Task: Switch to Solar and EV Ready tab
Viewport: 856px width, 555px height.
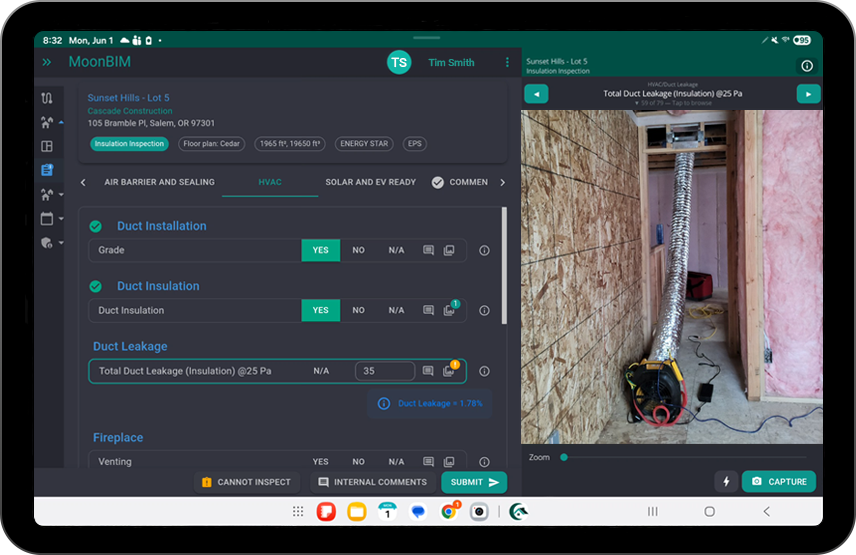Action: pos(371,182)
